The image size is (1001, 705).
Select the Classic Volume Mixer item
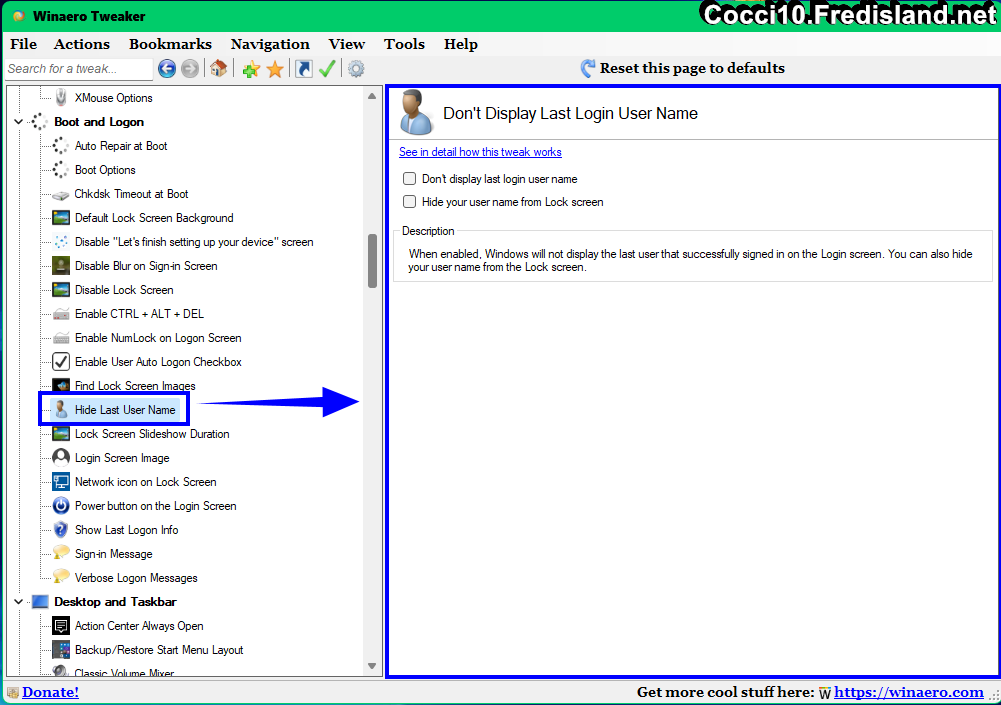click(124, 672)
